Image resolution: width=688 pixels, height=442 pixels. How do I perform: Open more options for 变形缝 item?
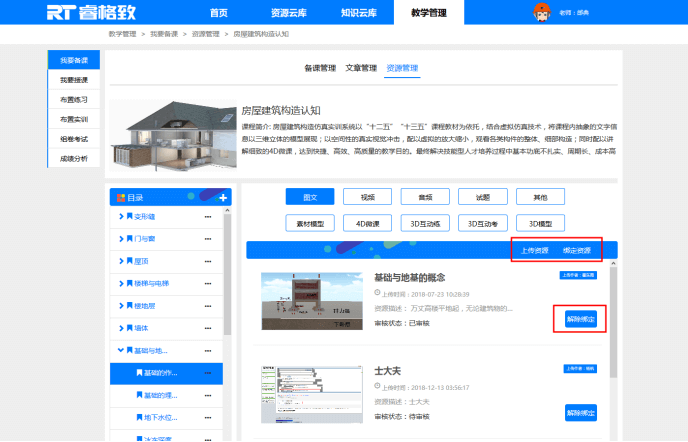click(208, 216)
